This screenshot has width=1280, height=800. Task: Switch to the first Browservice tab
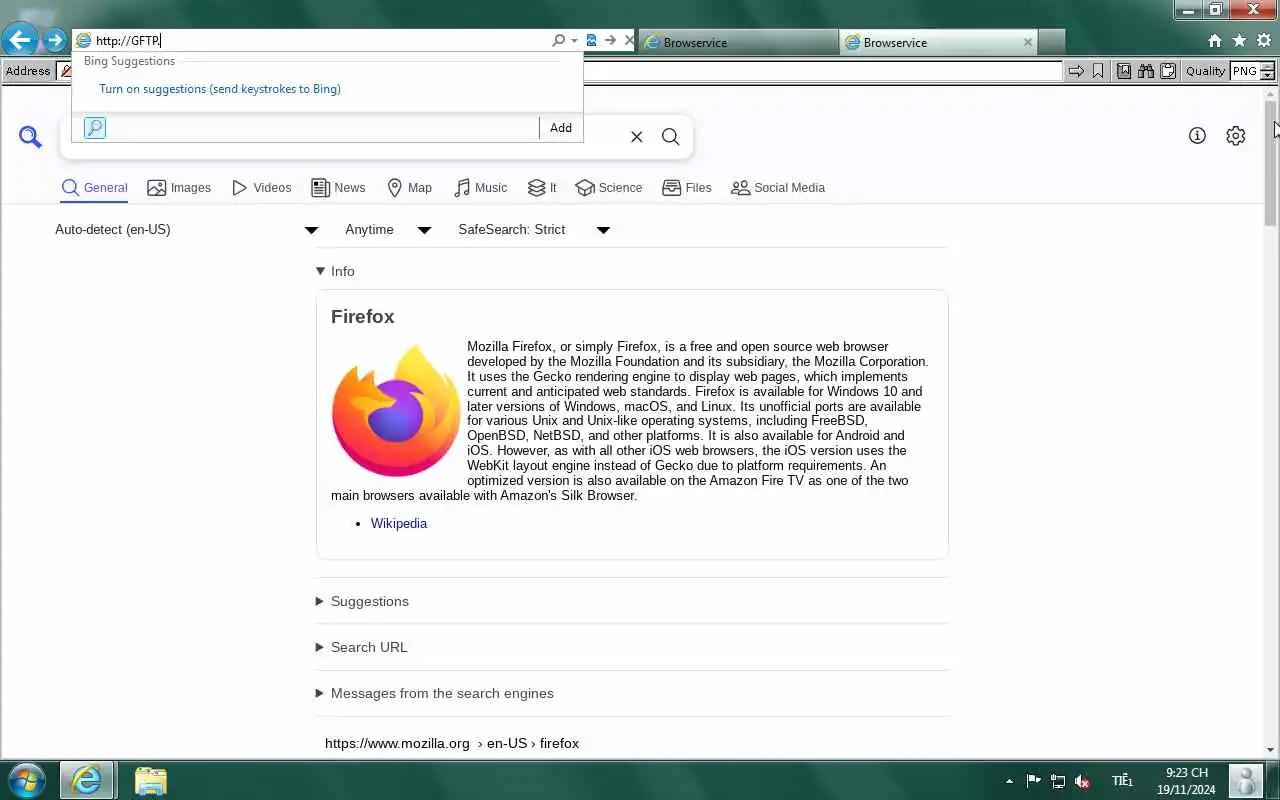pos(738,42)
